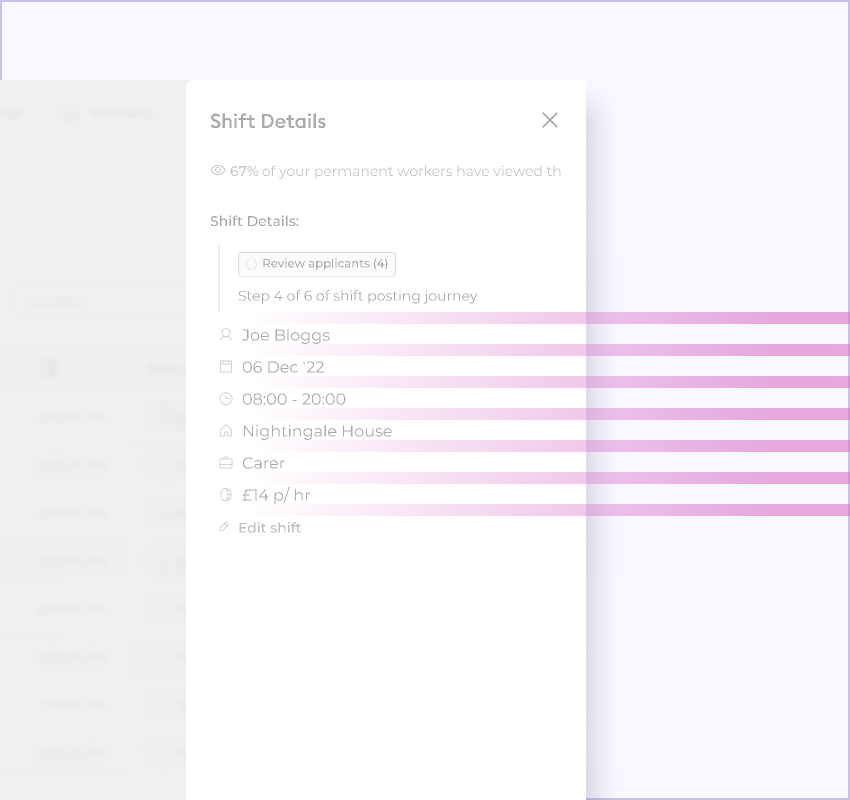Close the Shift Details panel

(x=550, y=120)
